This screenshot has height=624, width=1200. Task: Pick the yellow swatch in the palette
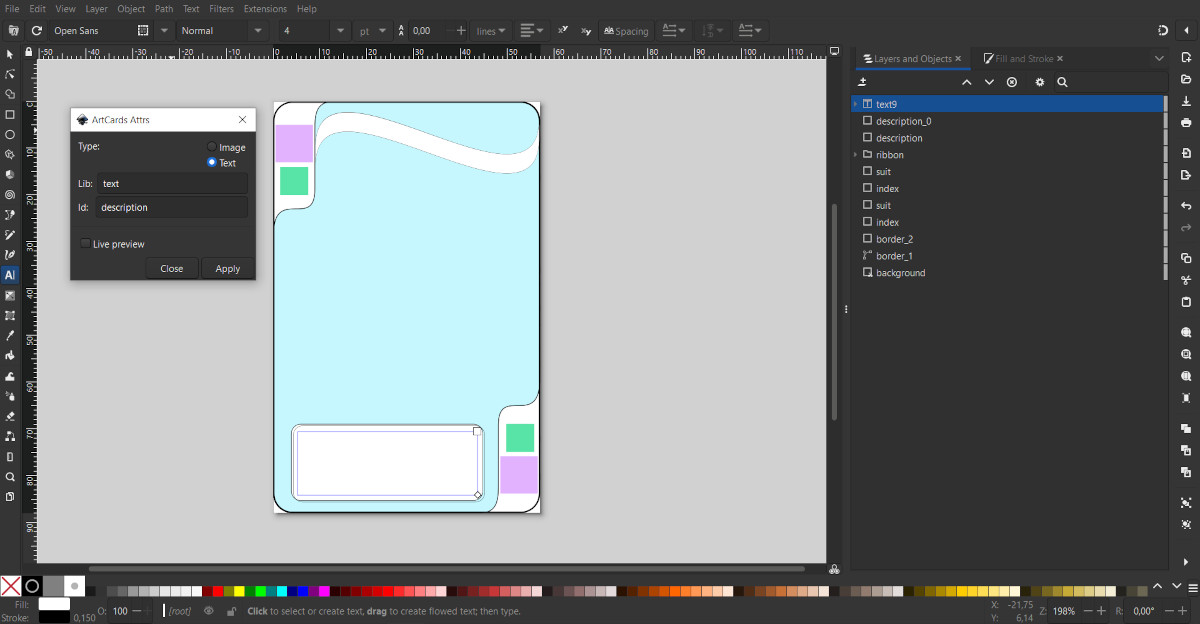[239, 591]
